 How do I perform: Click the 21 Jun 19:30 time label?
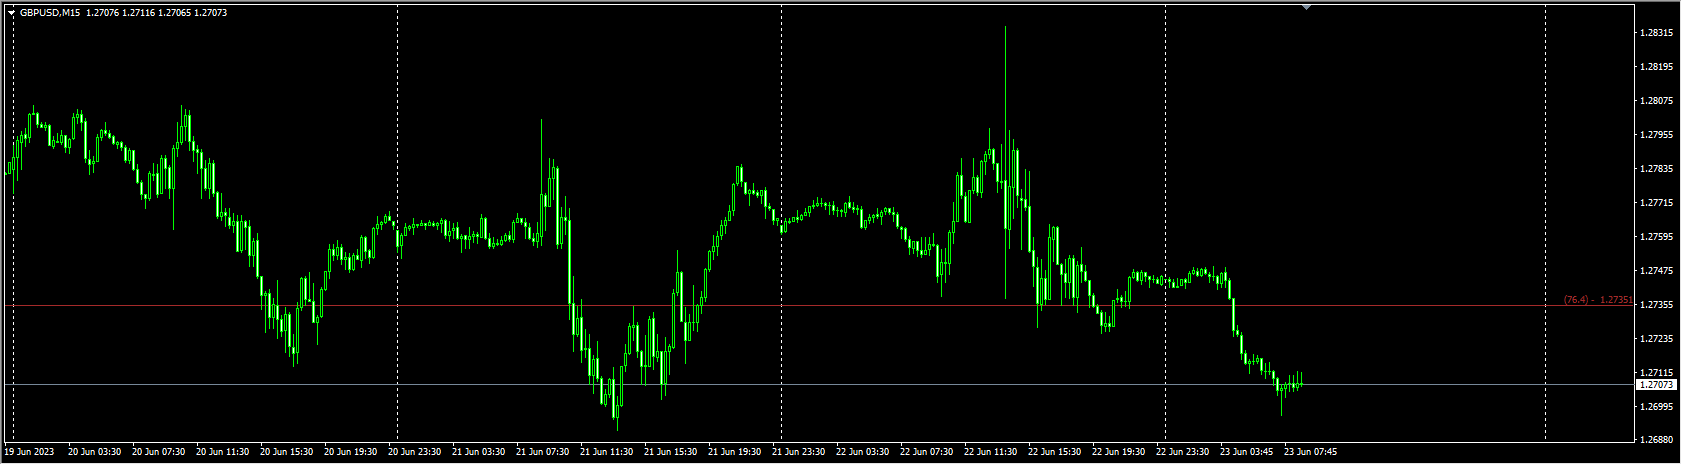734,452
